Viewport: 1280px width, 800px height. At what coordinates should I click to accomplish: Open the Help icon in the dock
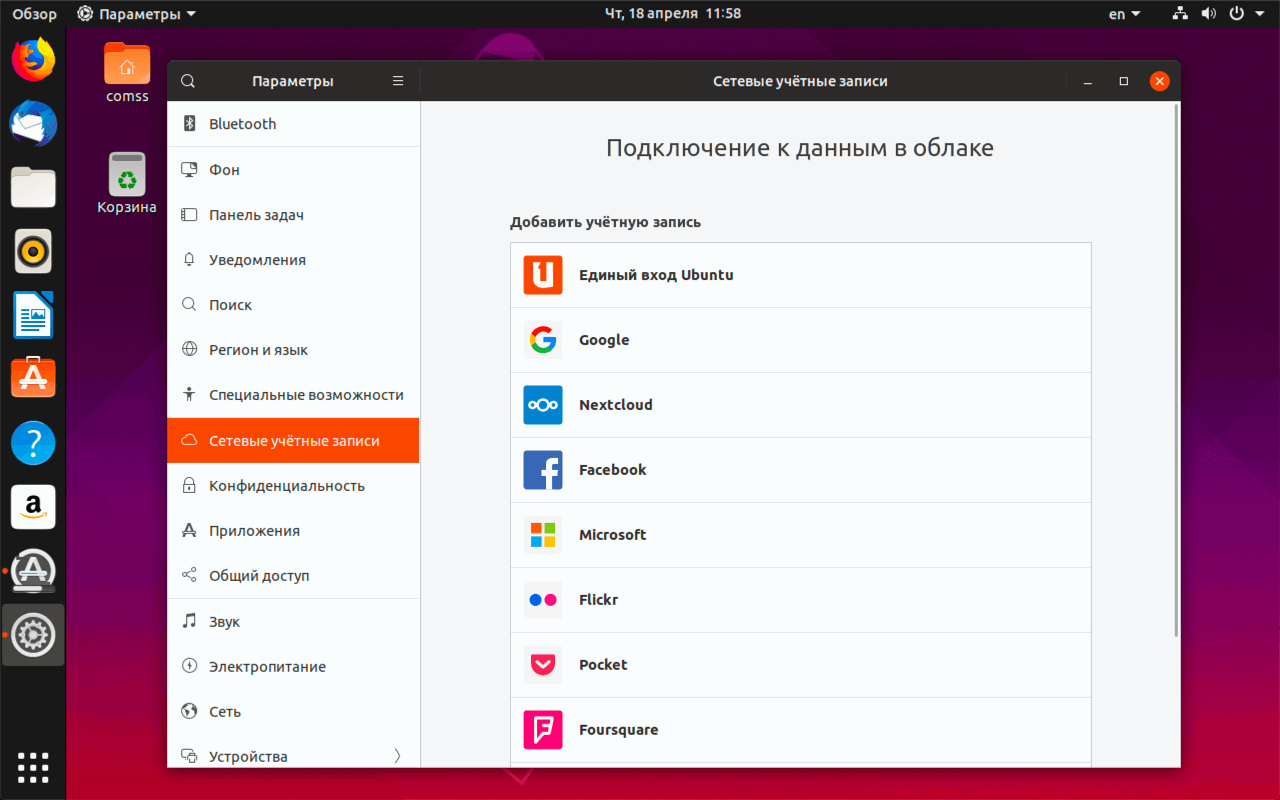point(33,443)
